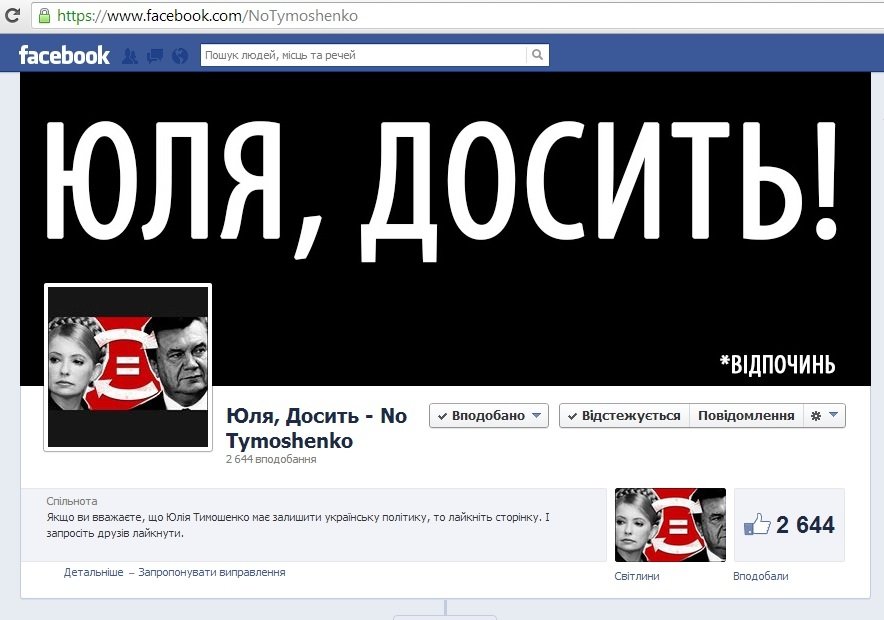Screen dimensions: 884x620
Task: Open the notifications globe icon
Action: point(180,56)
